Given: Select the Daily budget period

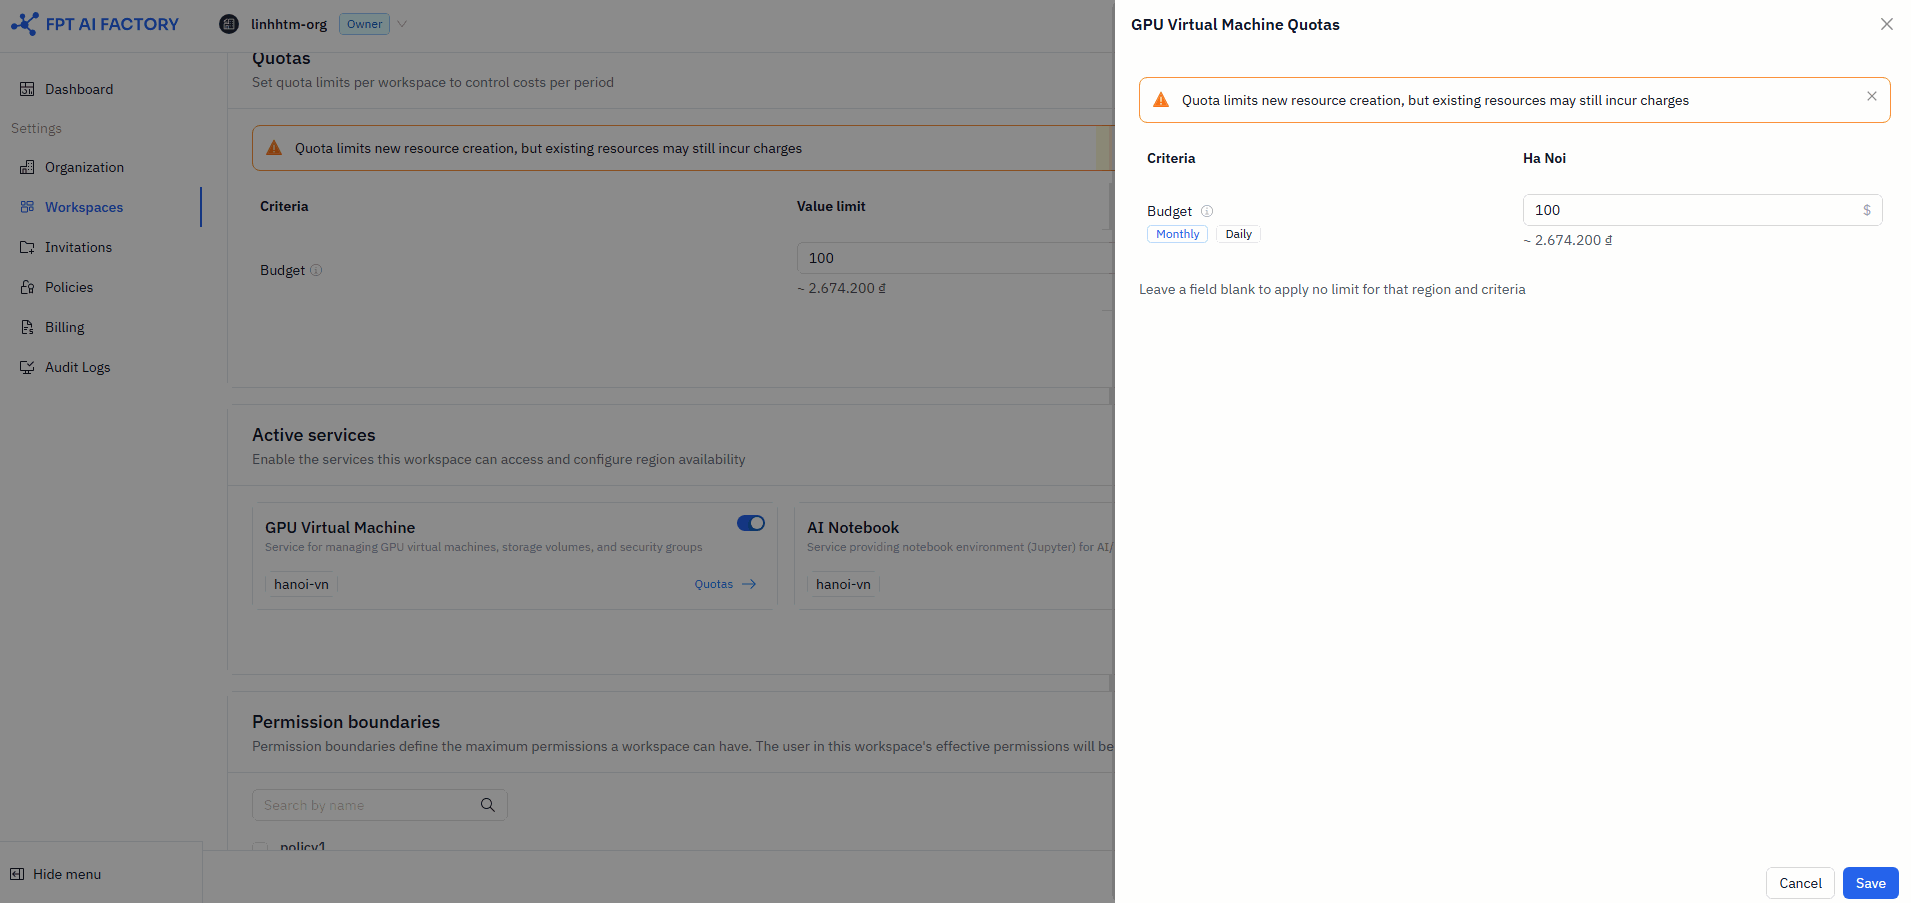Looking at the screenshot, I should 1238,234.
